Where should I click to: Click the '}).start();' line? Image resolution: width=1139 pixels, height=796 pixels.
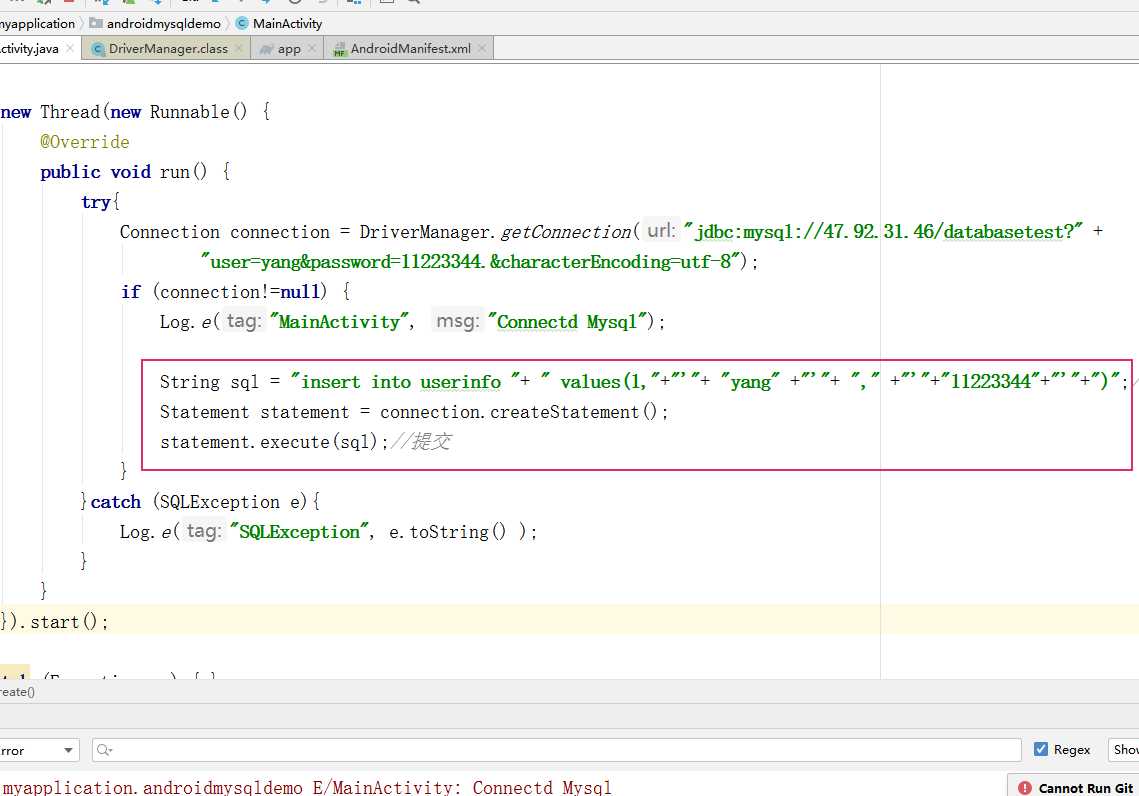[x=54, y=622]
